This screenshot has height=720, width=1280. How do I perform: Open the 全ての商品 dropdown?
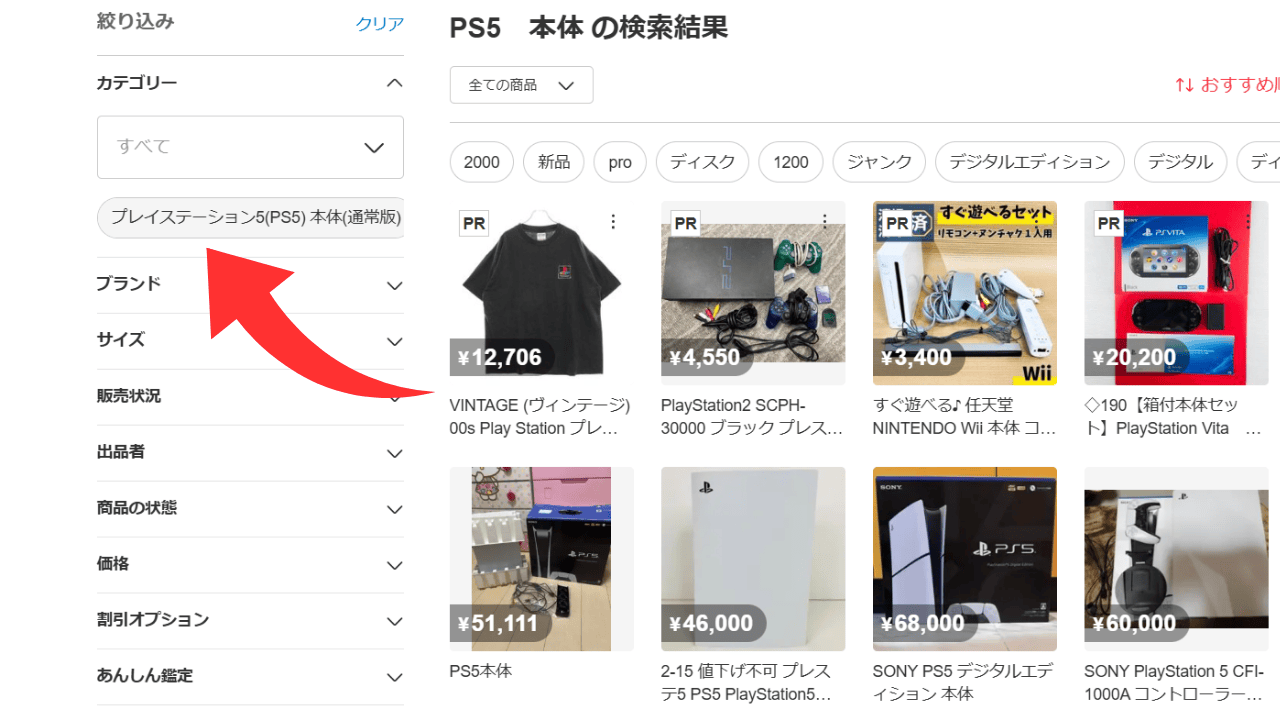[x=521, y=85]
